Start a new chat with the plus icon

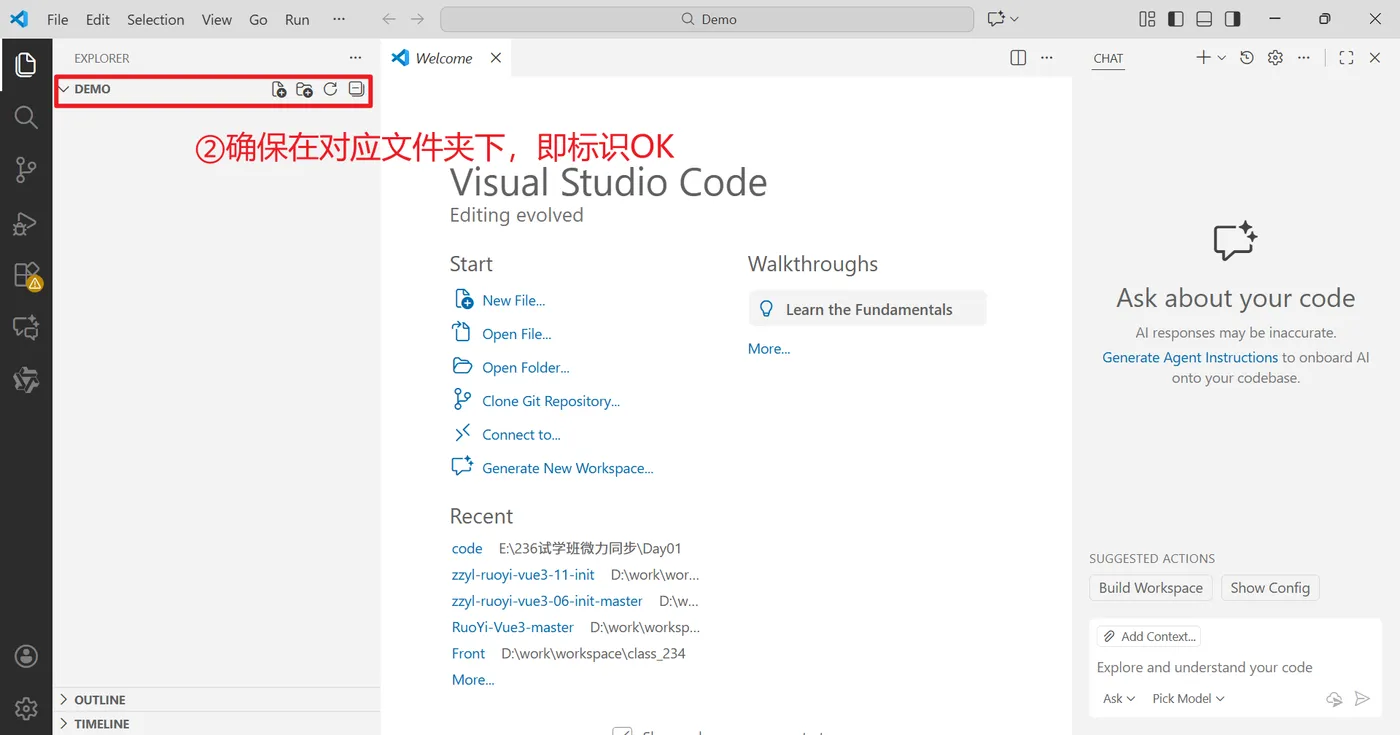[1203, 58]
